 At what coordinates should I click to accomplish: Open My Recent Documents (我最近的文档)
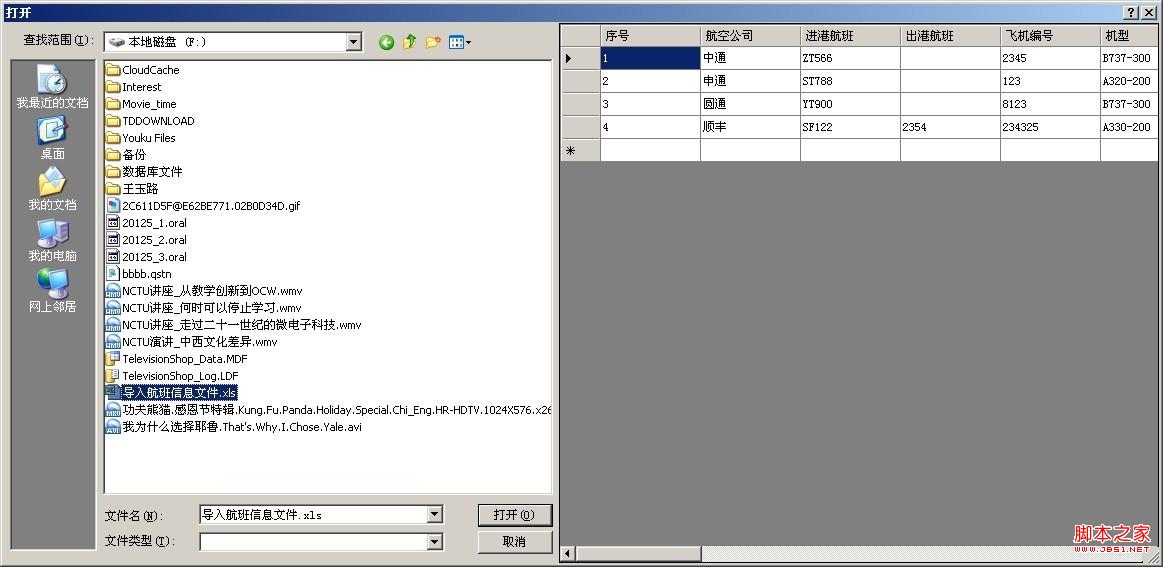[x=52, y=88]
